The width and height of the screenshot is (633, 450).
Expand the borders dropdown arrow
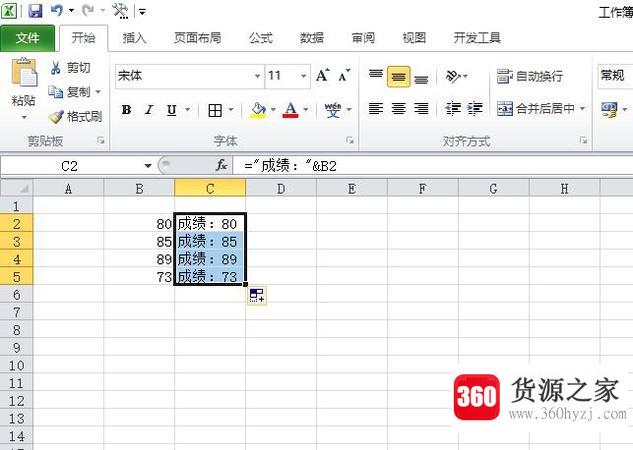click(231, 110)
